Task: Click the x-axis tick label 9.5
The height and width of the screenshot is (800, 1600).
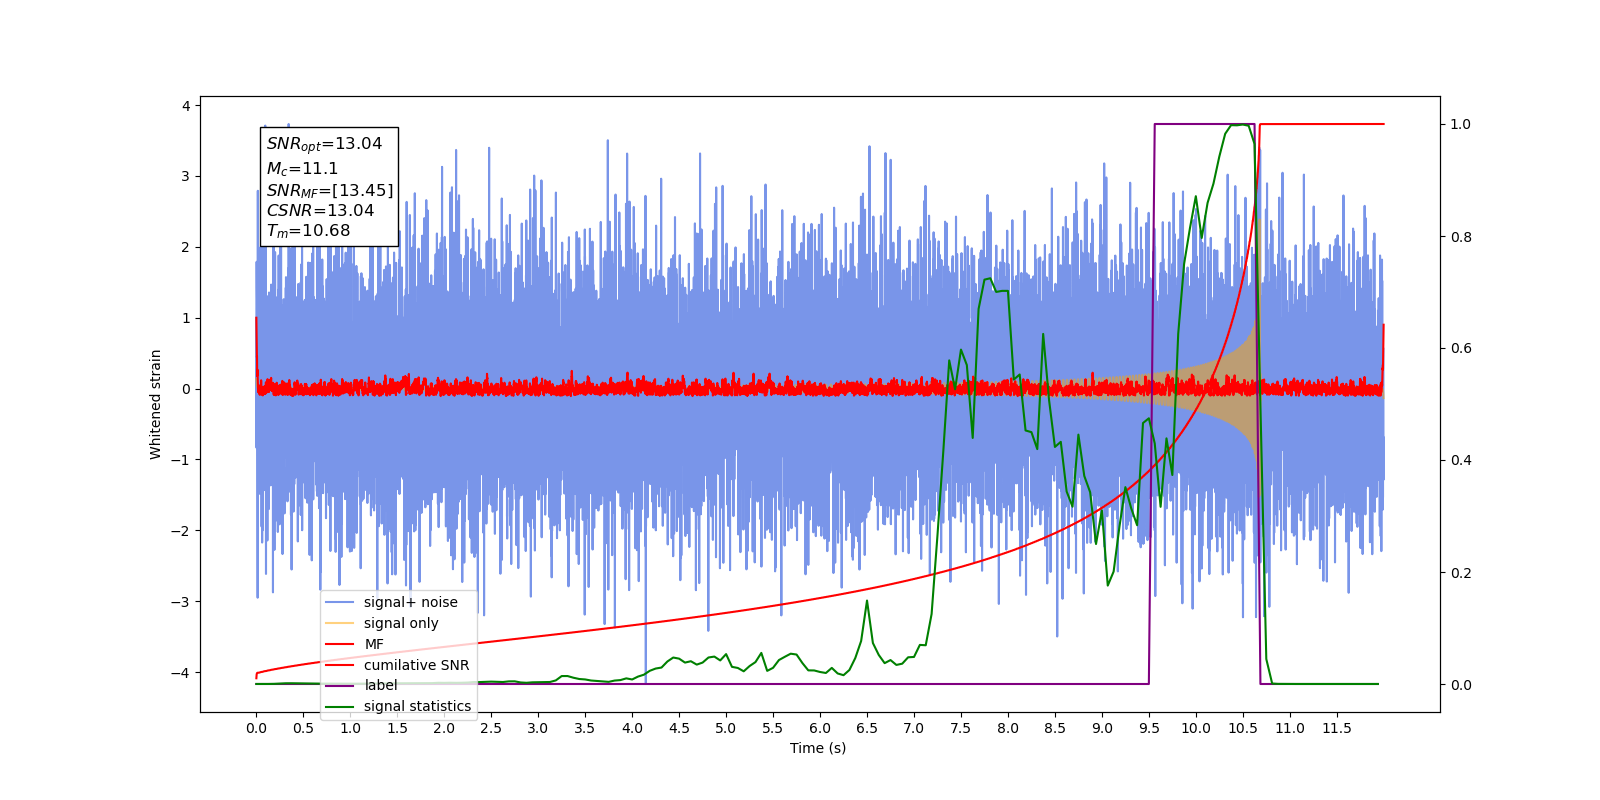Action: pyautogui.click(x=1149, y=728)
